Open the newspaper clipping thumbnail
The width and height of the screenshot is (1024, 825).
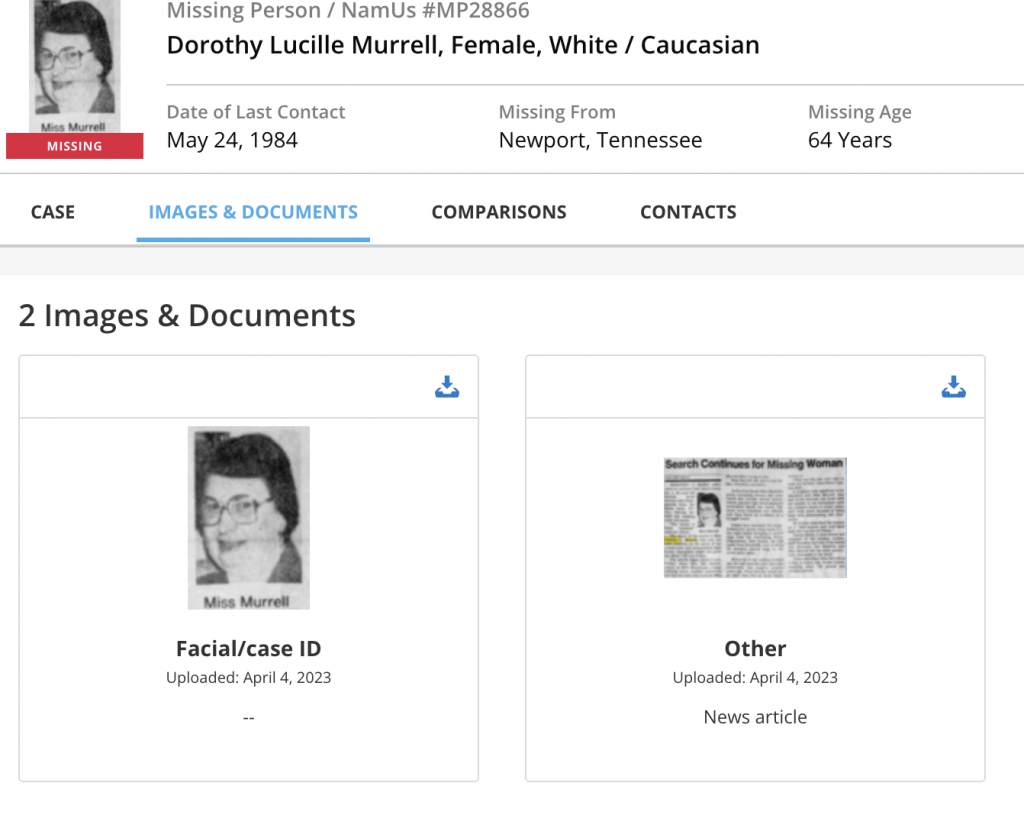(x=755, y=517)
